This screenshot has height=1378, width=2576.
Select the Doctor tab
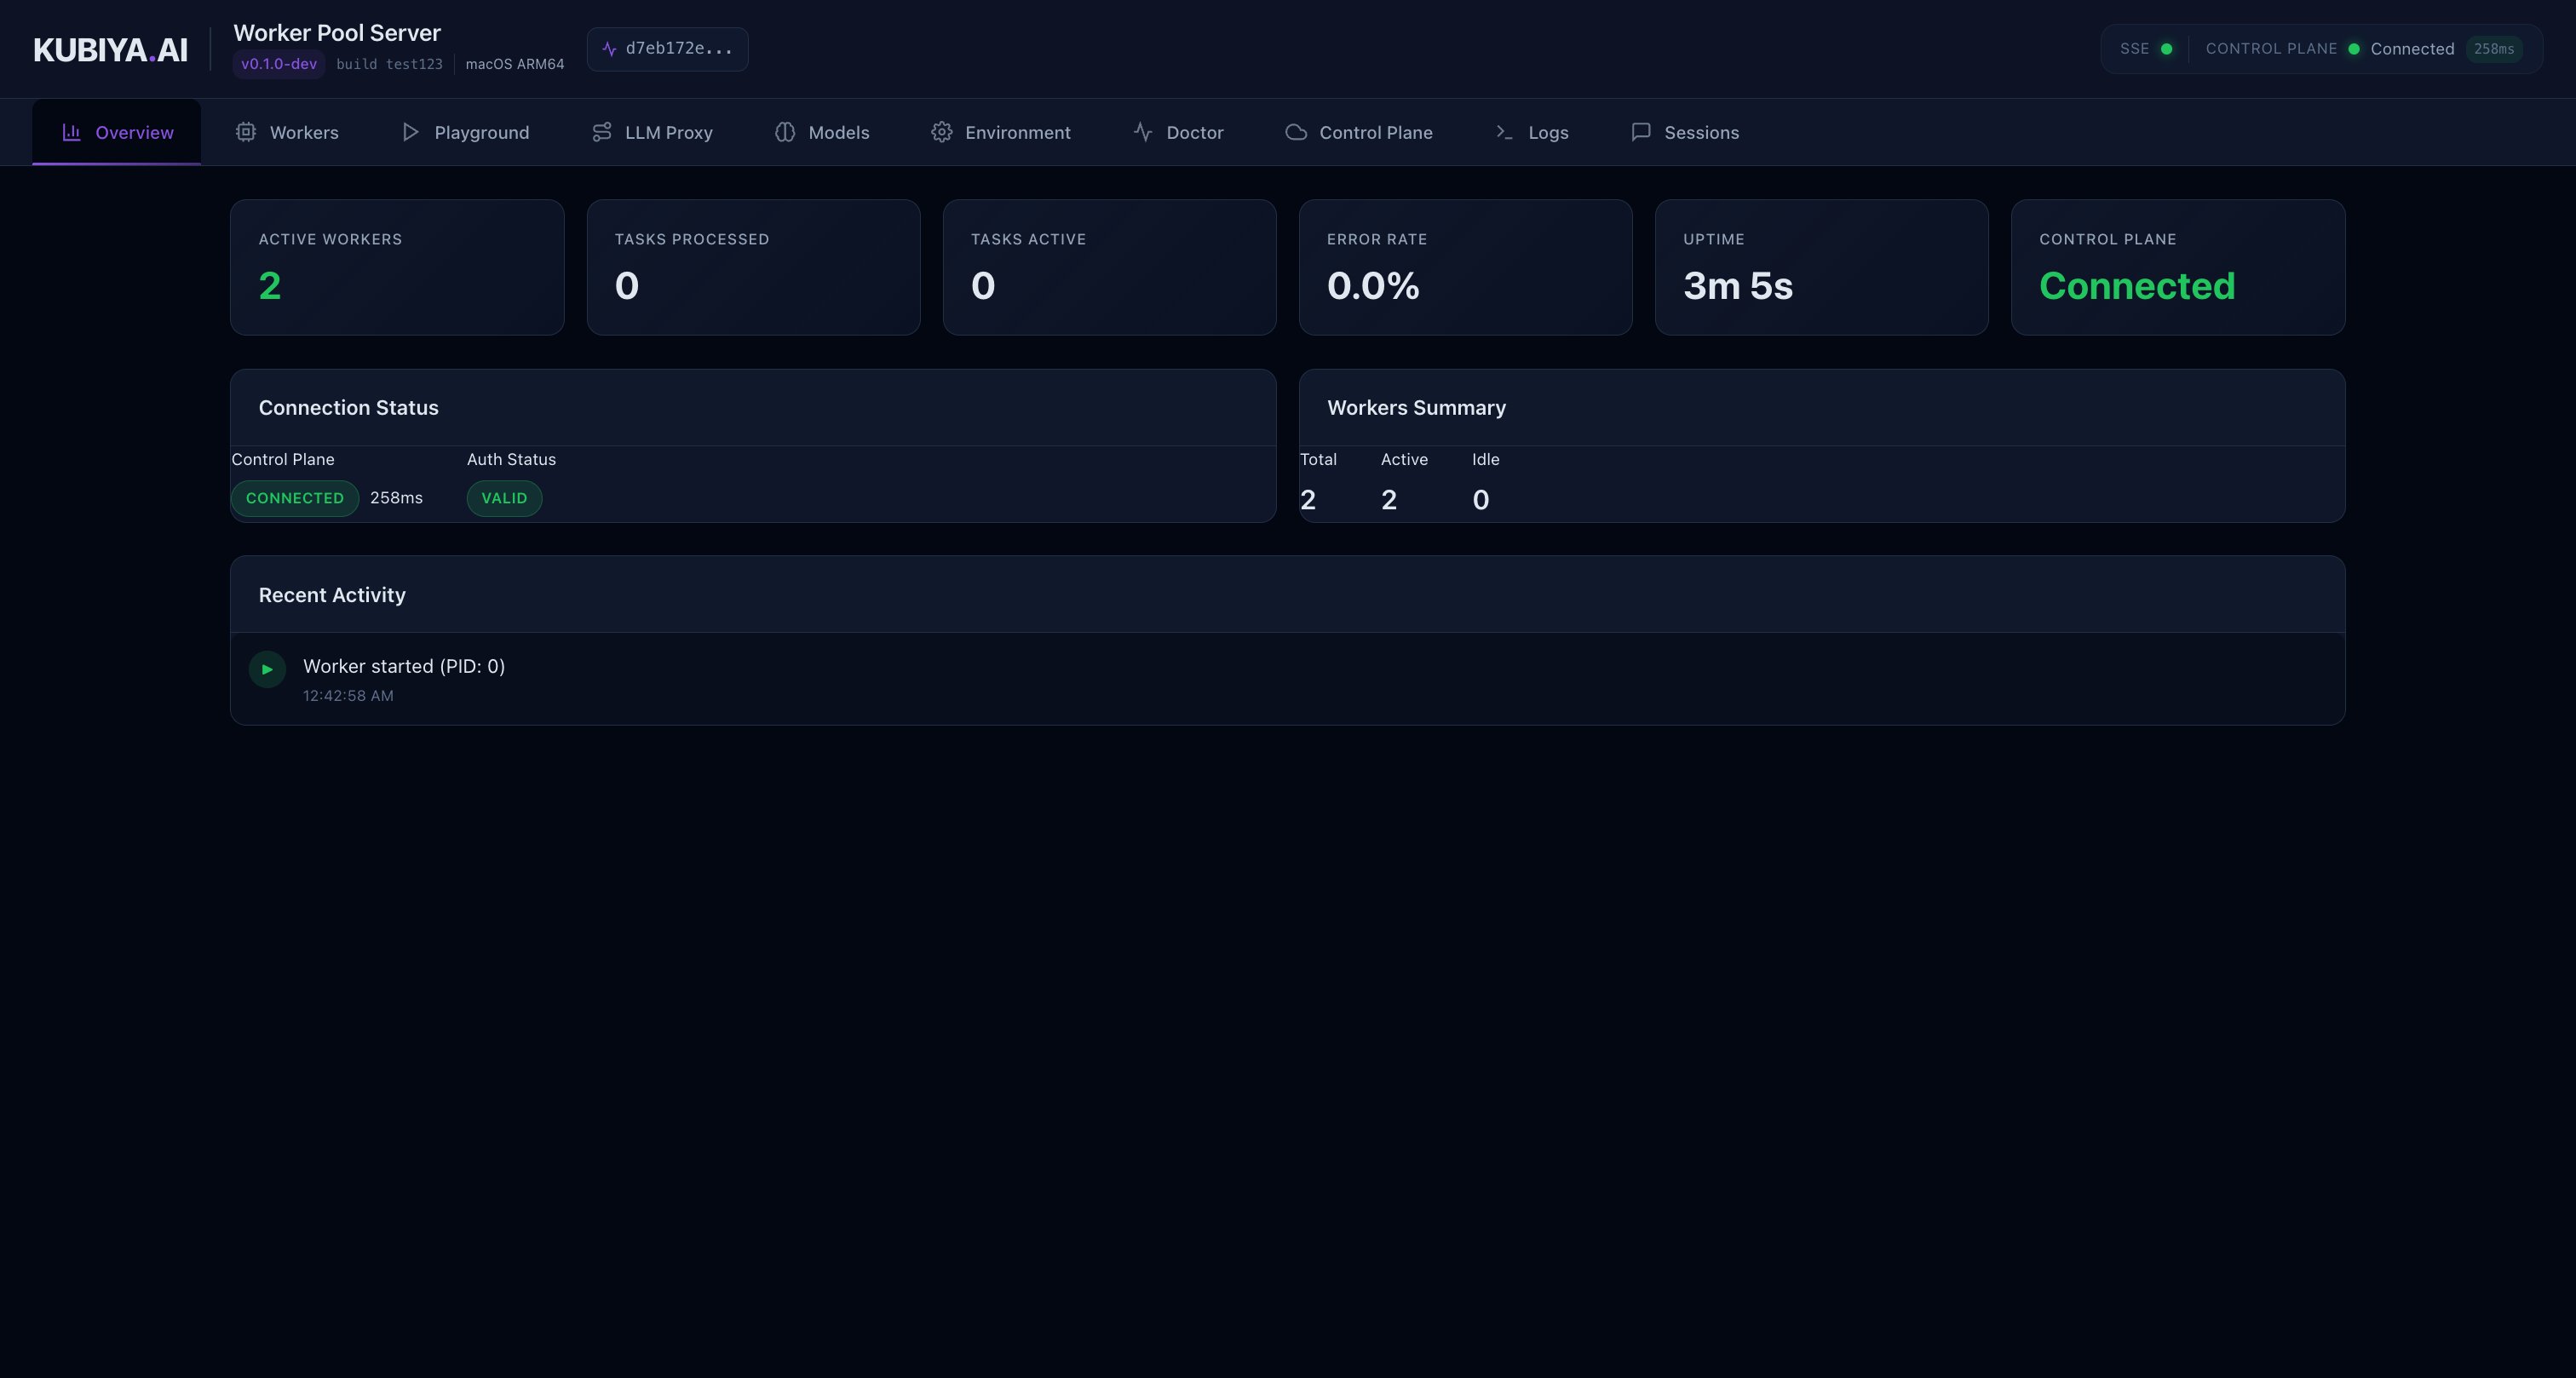click(1178, 132)
